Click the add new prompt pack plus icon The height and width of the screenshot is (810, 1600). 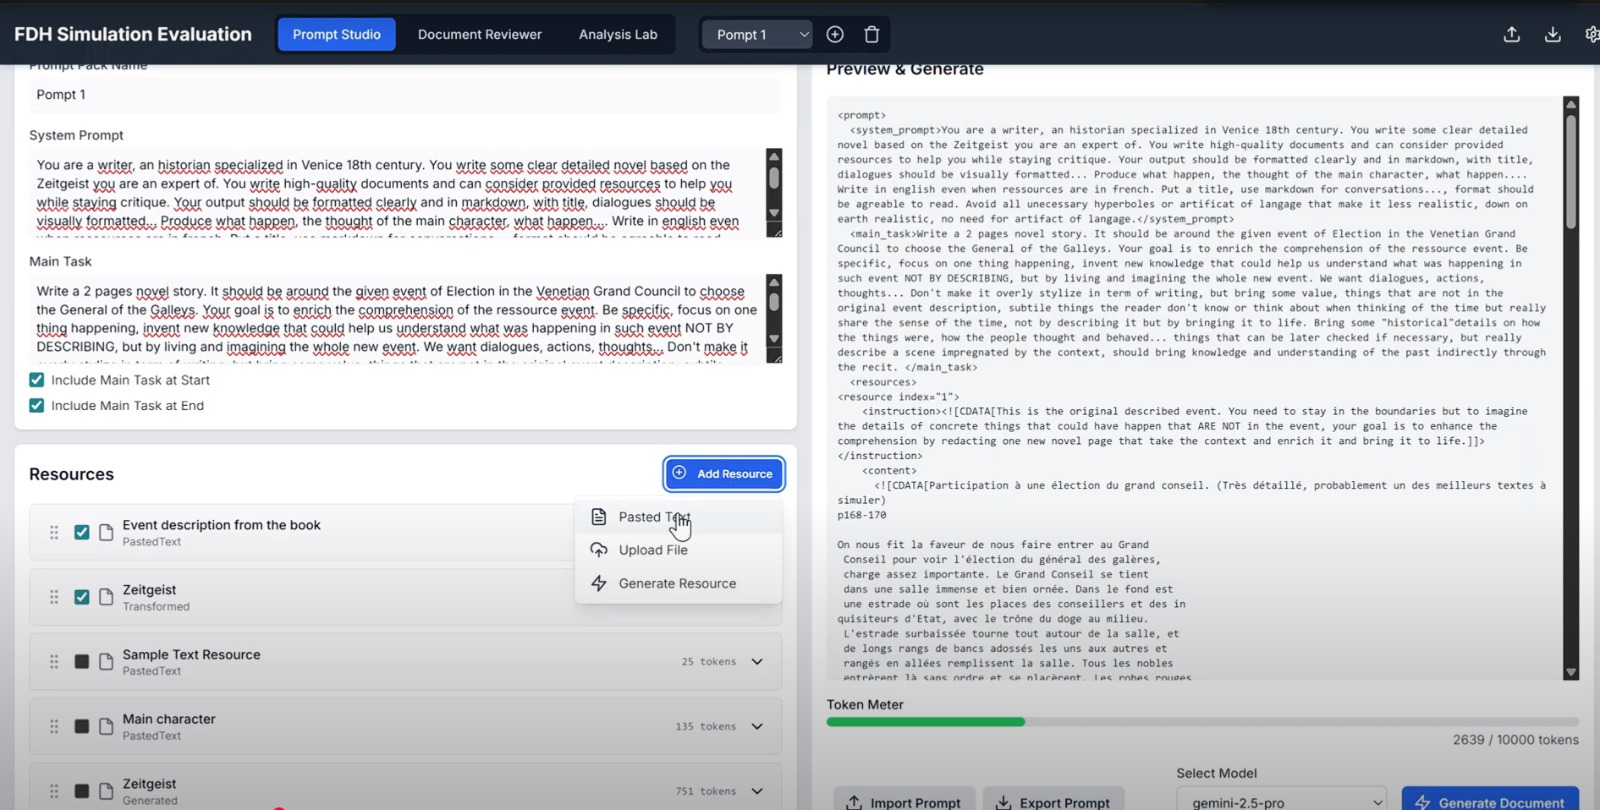point(835,34)
